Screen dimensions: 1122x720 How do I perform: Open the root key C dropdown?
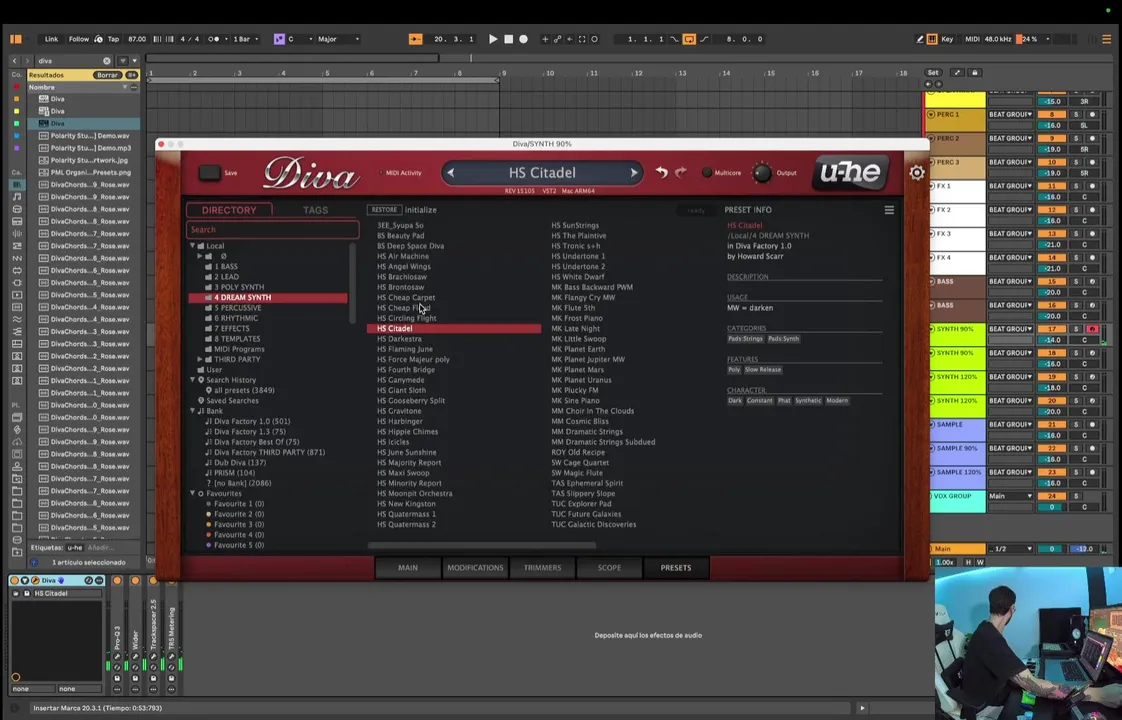click(299, 39)
